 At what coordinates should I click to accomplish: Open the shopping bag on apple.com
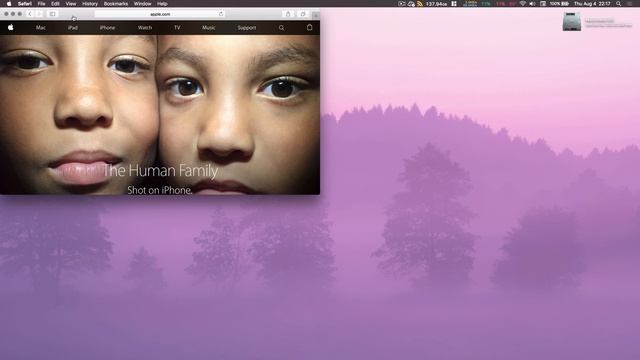(309, 27)
